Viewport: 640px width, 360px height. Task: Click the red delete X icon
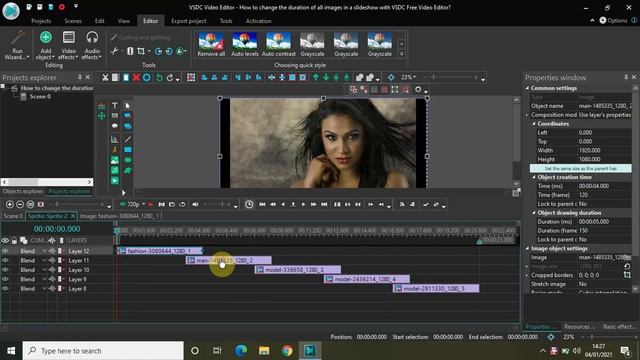click(136, 78)
